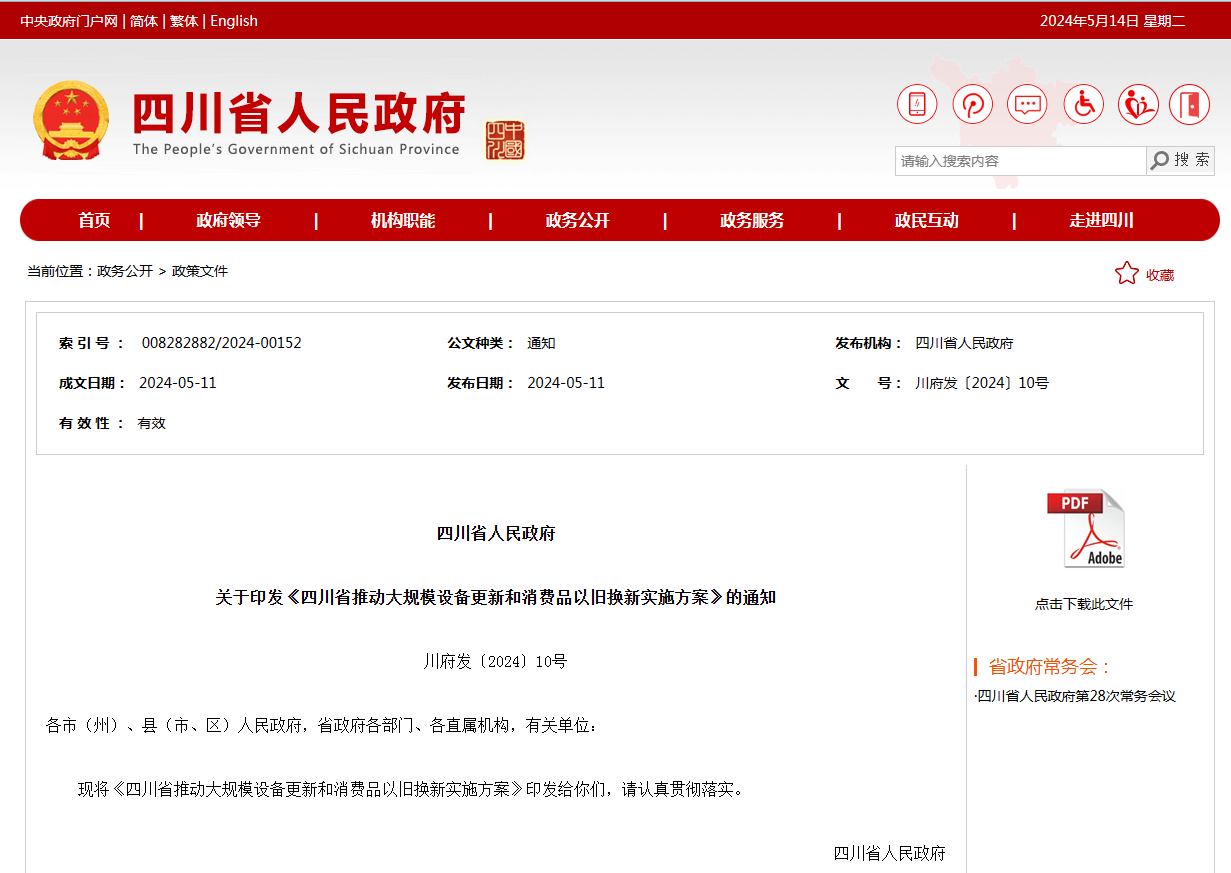Click the circular P-shaped icon
1231x873 pixels.
click(972, 104)
